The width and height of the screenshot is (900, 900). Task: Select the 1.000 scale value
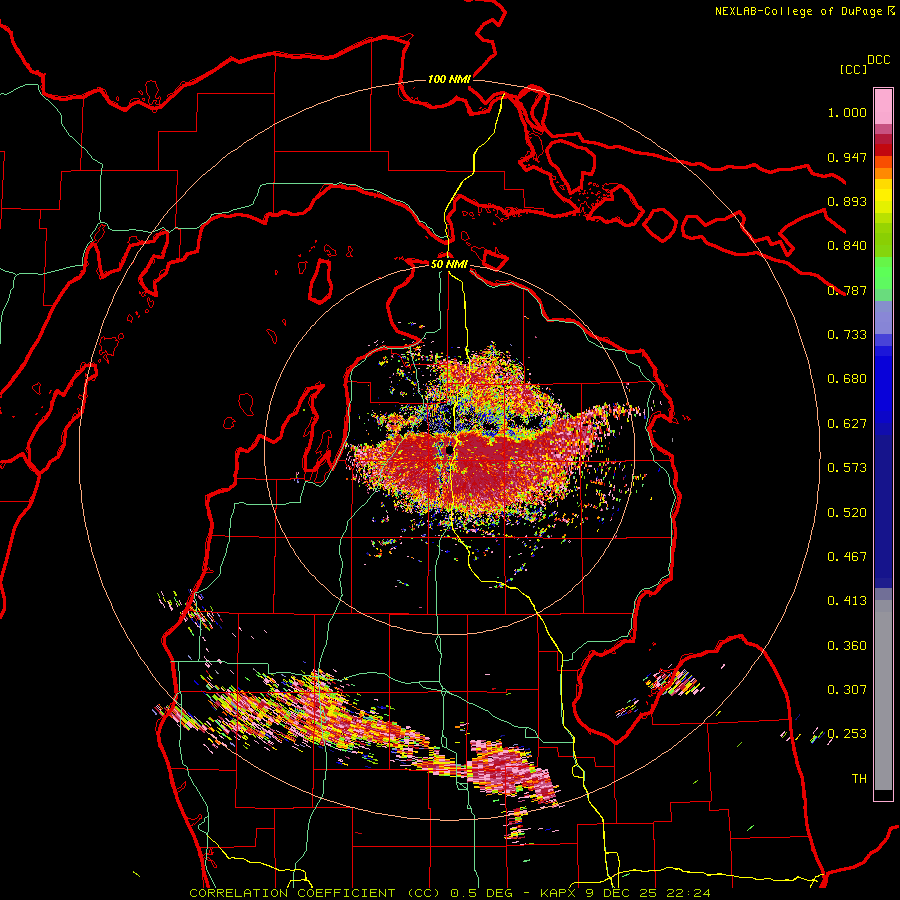pyautogui.click(x=847, y=112)
